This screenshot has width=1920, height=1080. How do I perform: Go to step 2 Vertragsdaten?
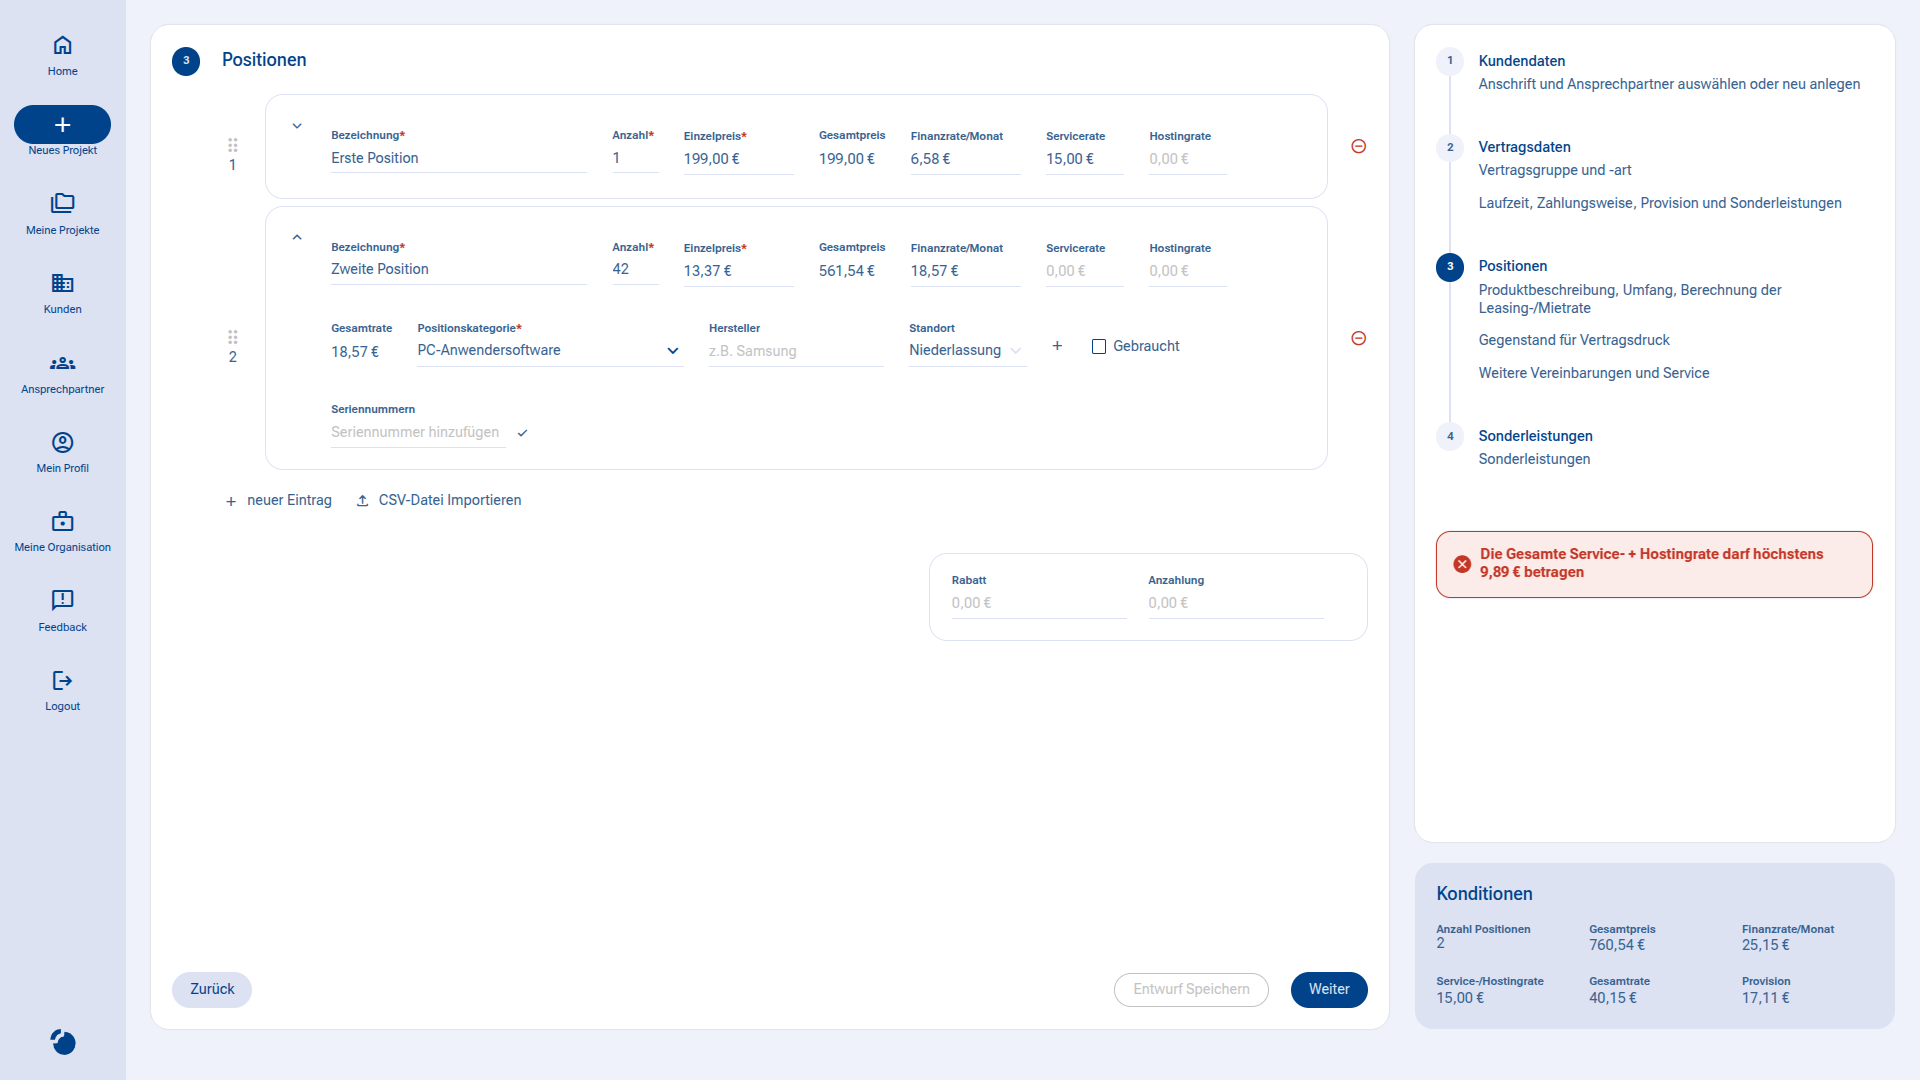pyautogui.click(x=1524, y=147)
